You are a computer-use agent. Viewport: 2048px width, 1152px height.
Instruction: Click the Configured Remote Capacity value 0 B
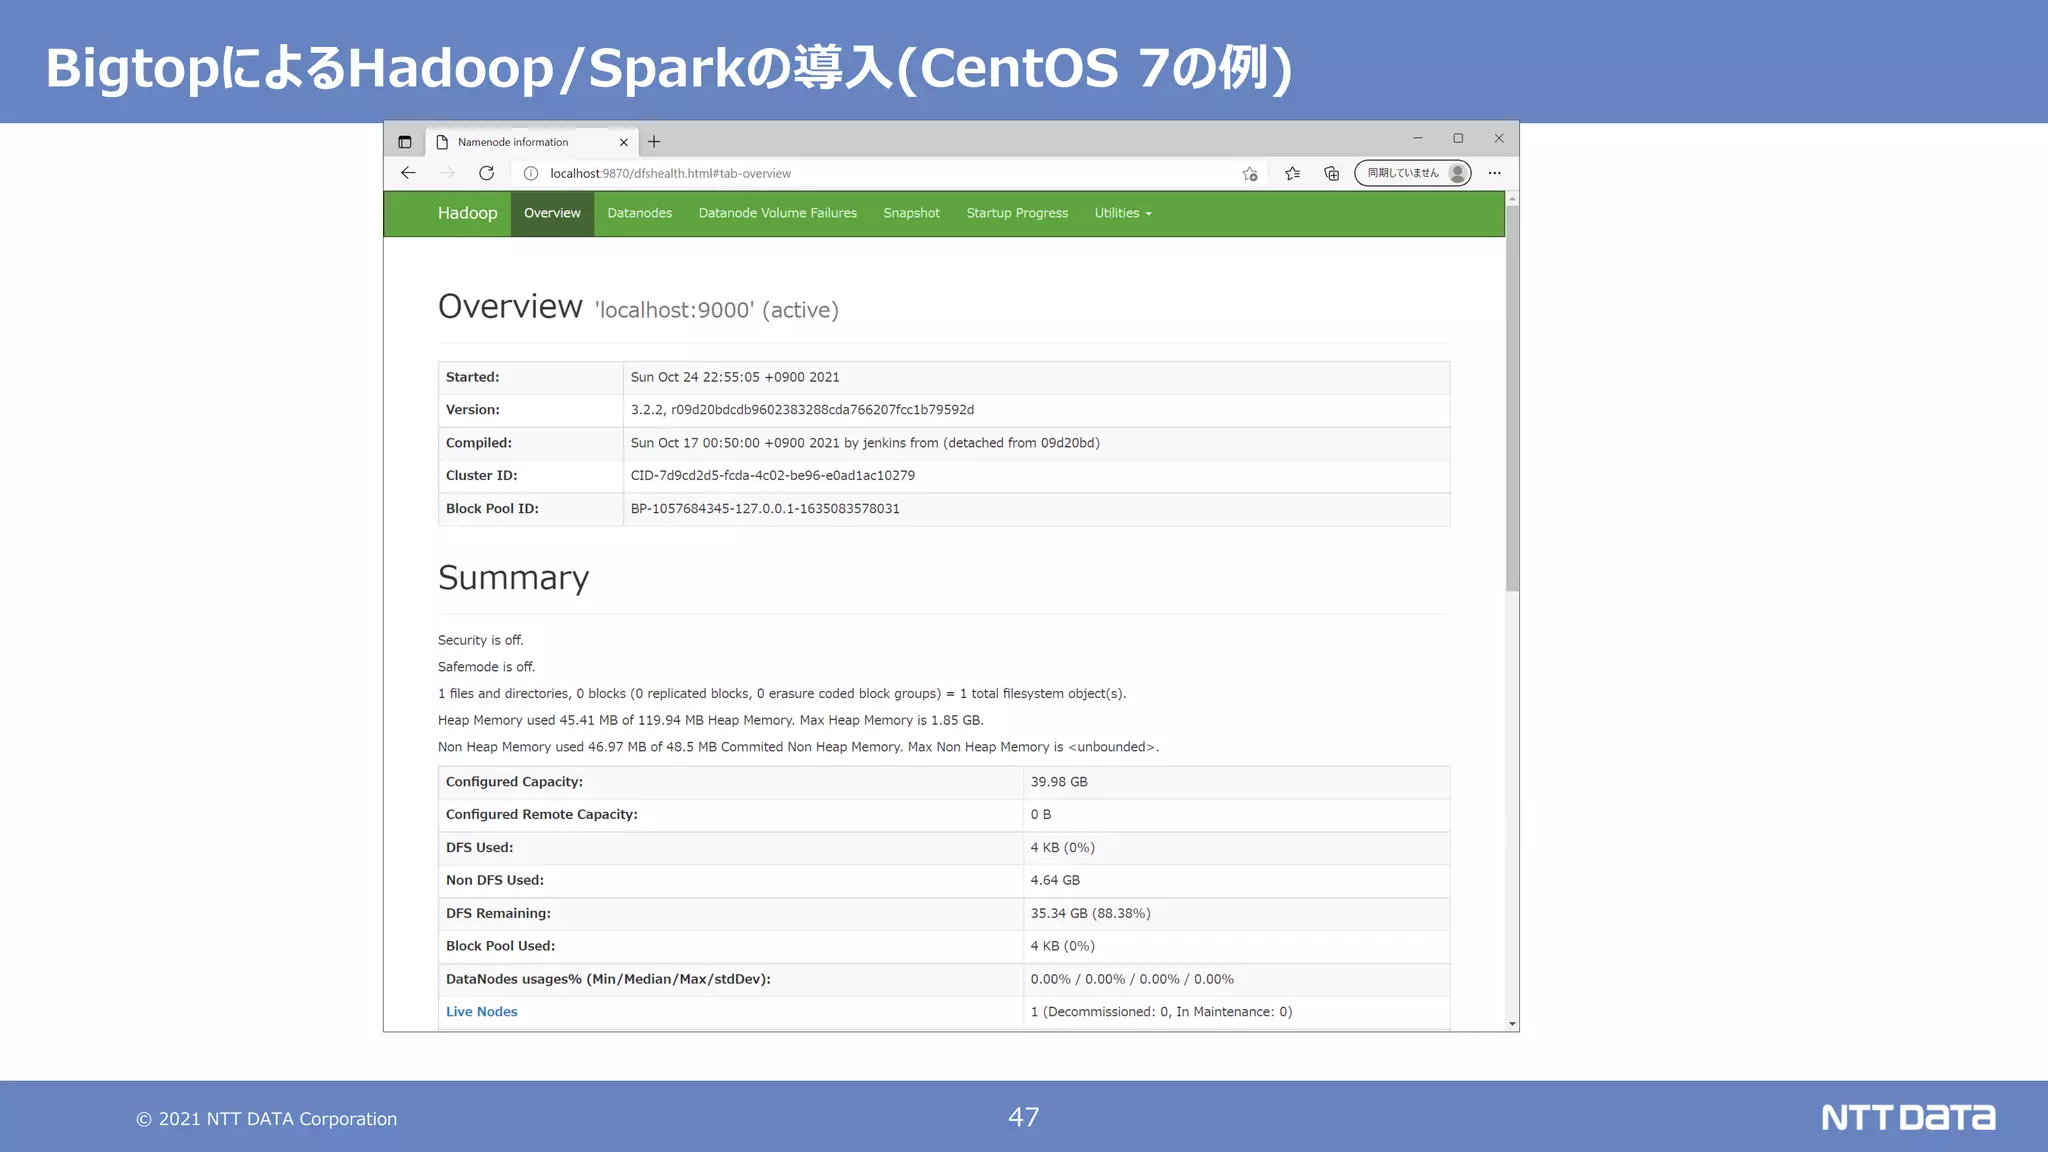pyautogui.click(x=1041, y=815)
